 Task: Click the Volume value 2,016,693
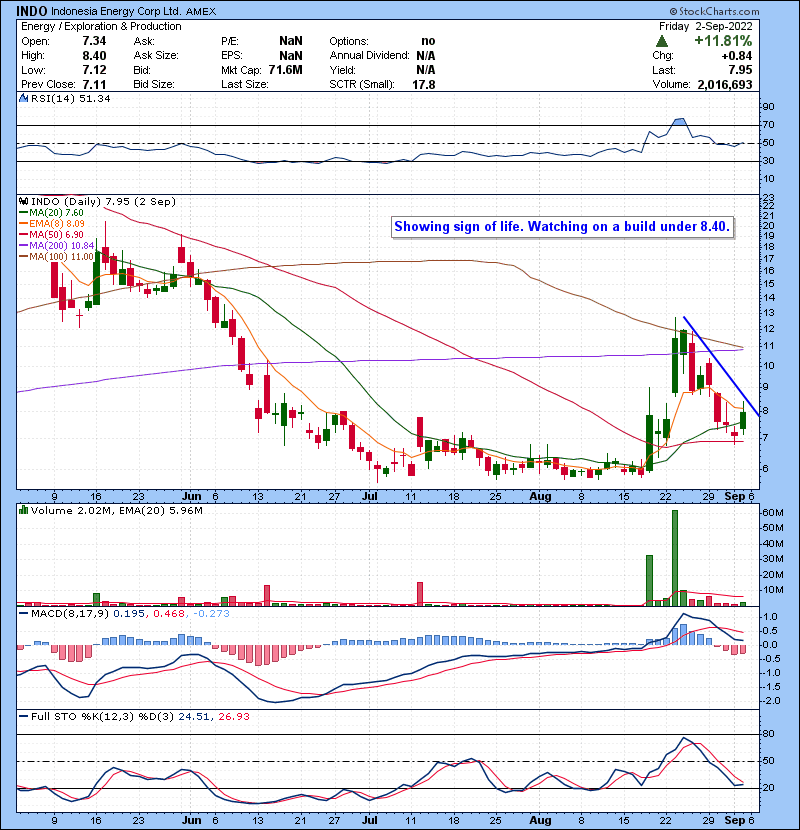point(725,84)
